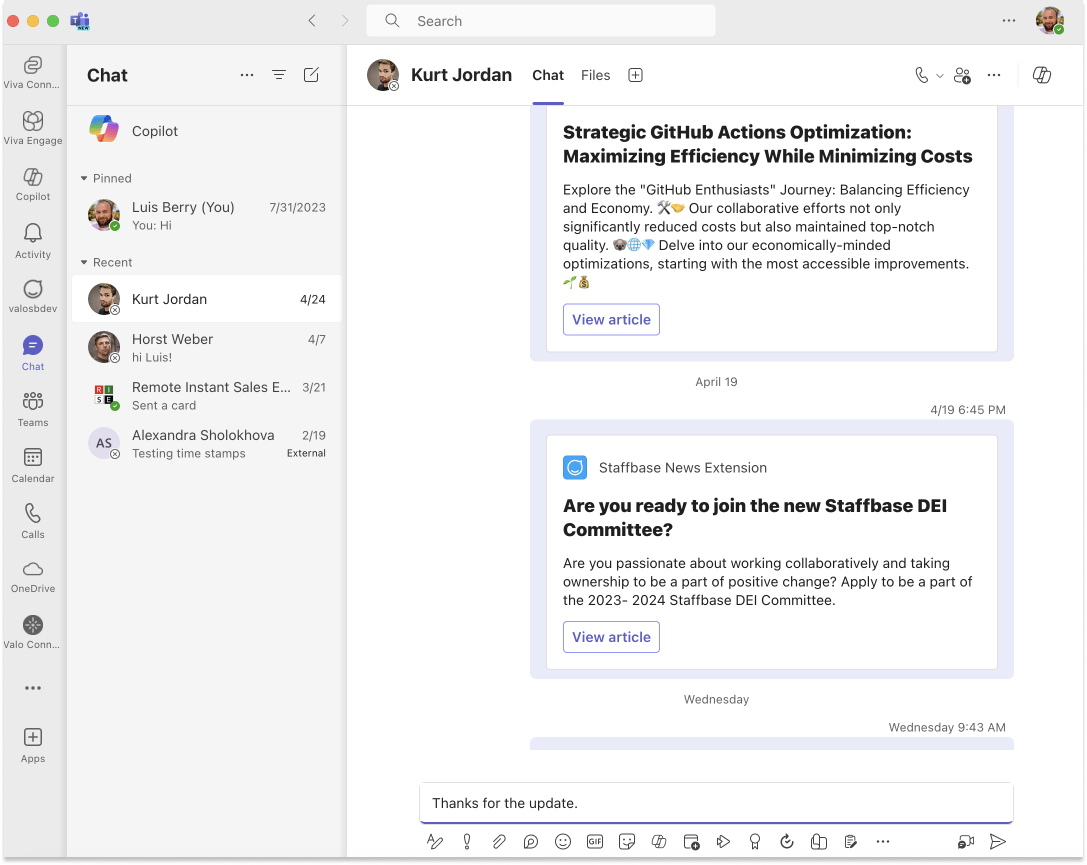Screen dimensions: 1087x865
Task: Open Copilot from the left rail
Action: 33,184
